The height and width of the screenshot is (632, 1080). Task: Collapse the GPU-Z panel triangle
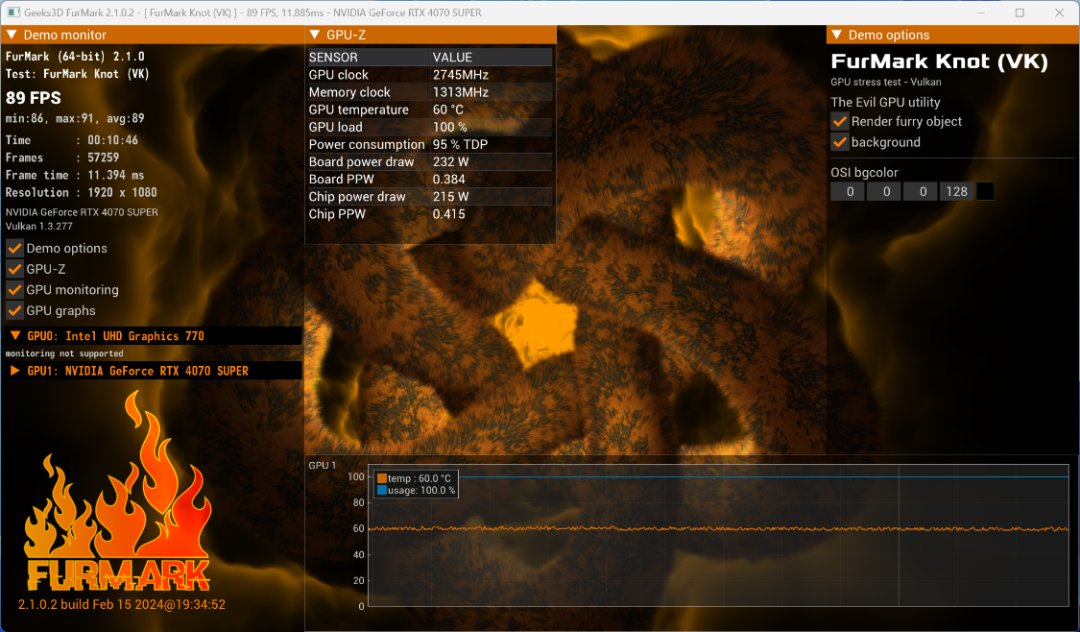point(315,34)
